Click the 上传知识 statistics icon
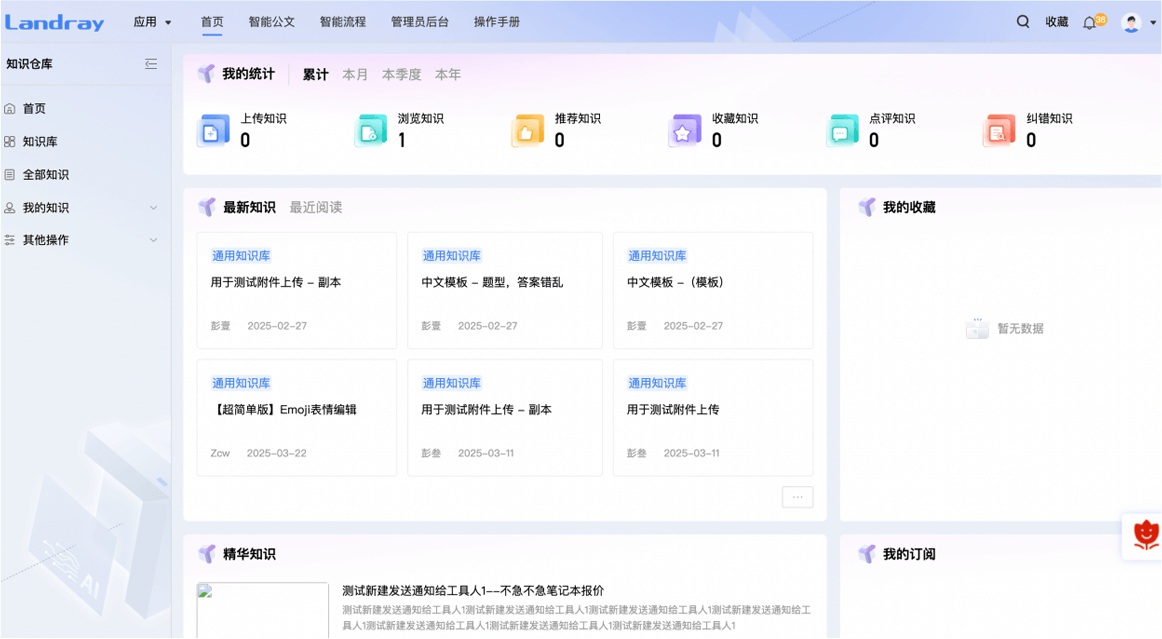This screenshot has width=1162, height=639. point(213,131)
